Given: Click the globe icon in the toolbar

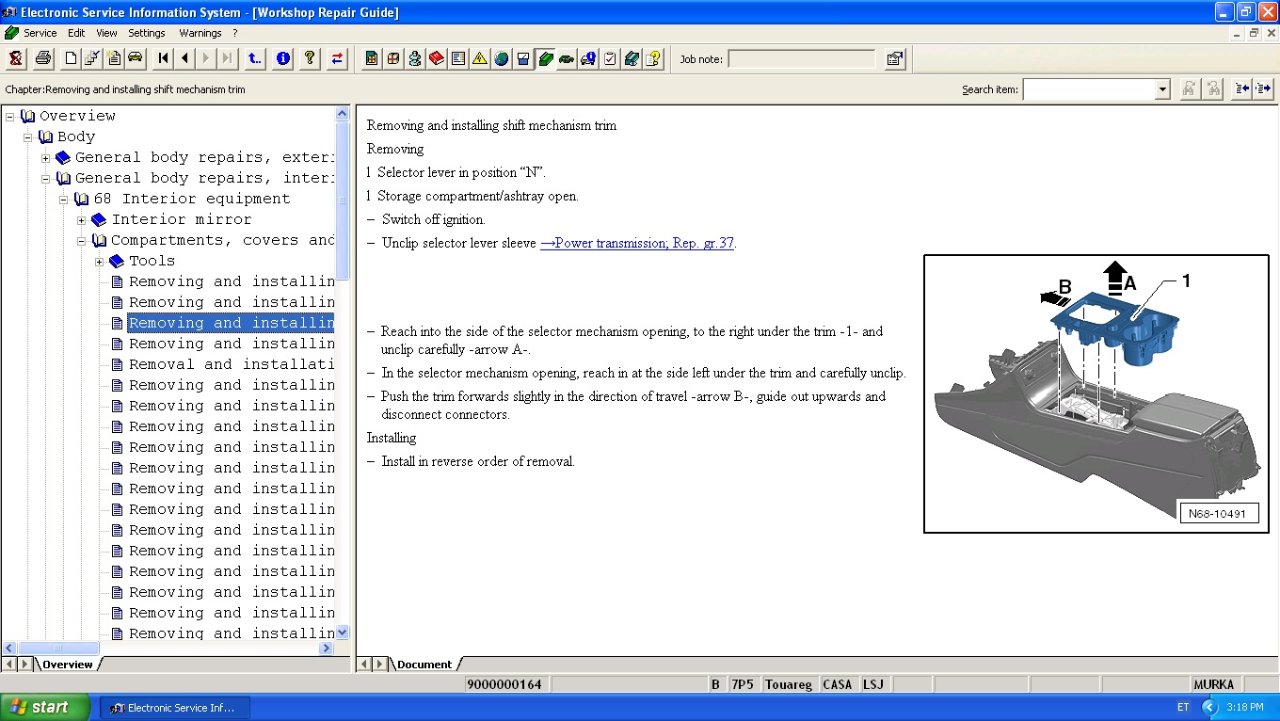Looking at the screenshot, I should click(501, 59).
